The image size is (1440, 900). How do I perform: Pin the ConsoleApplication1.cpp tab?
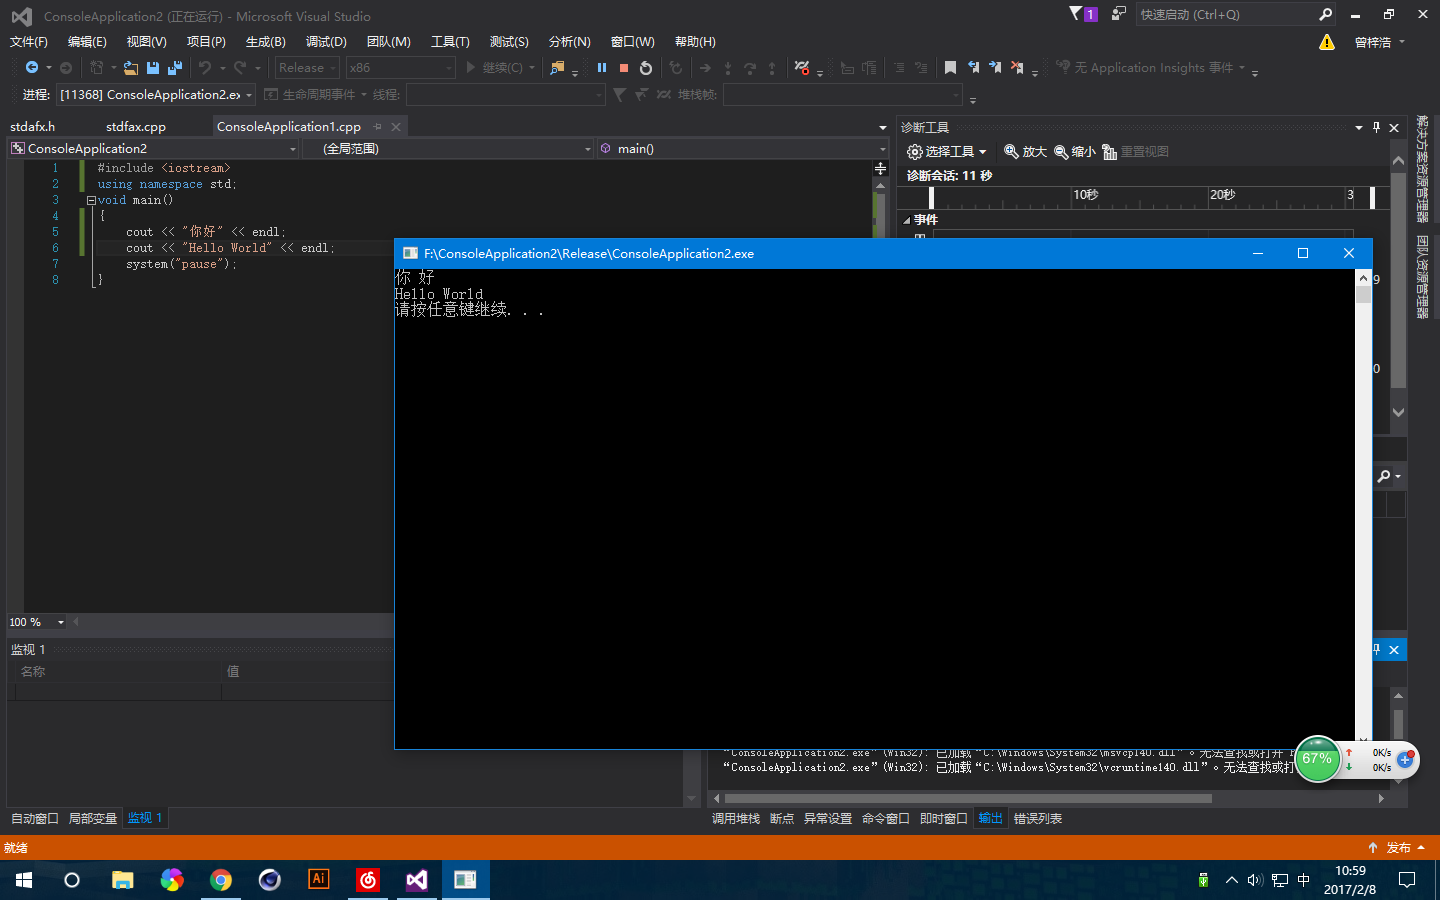click(x=378, y=127)
